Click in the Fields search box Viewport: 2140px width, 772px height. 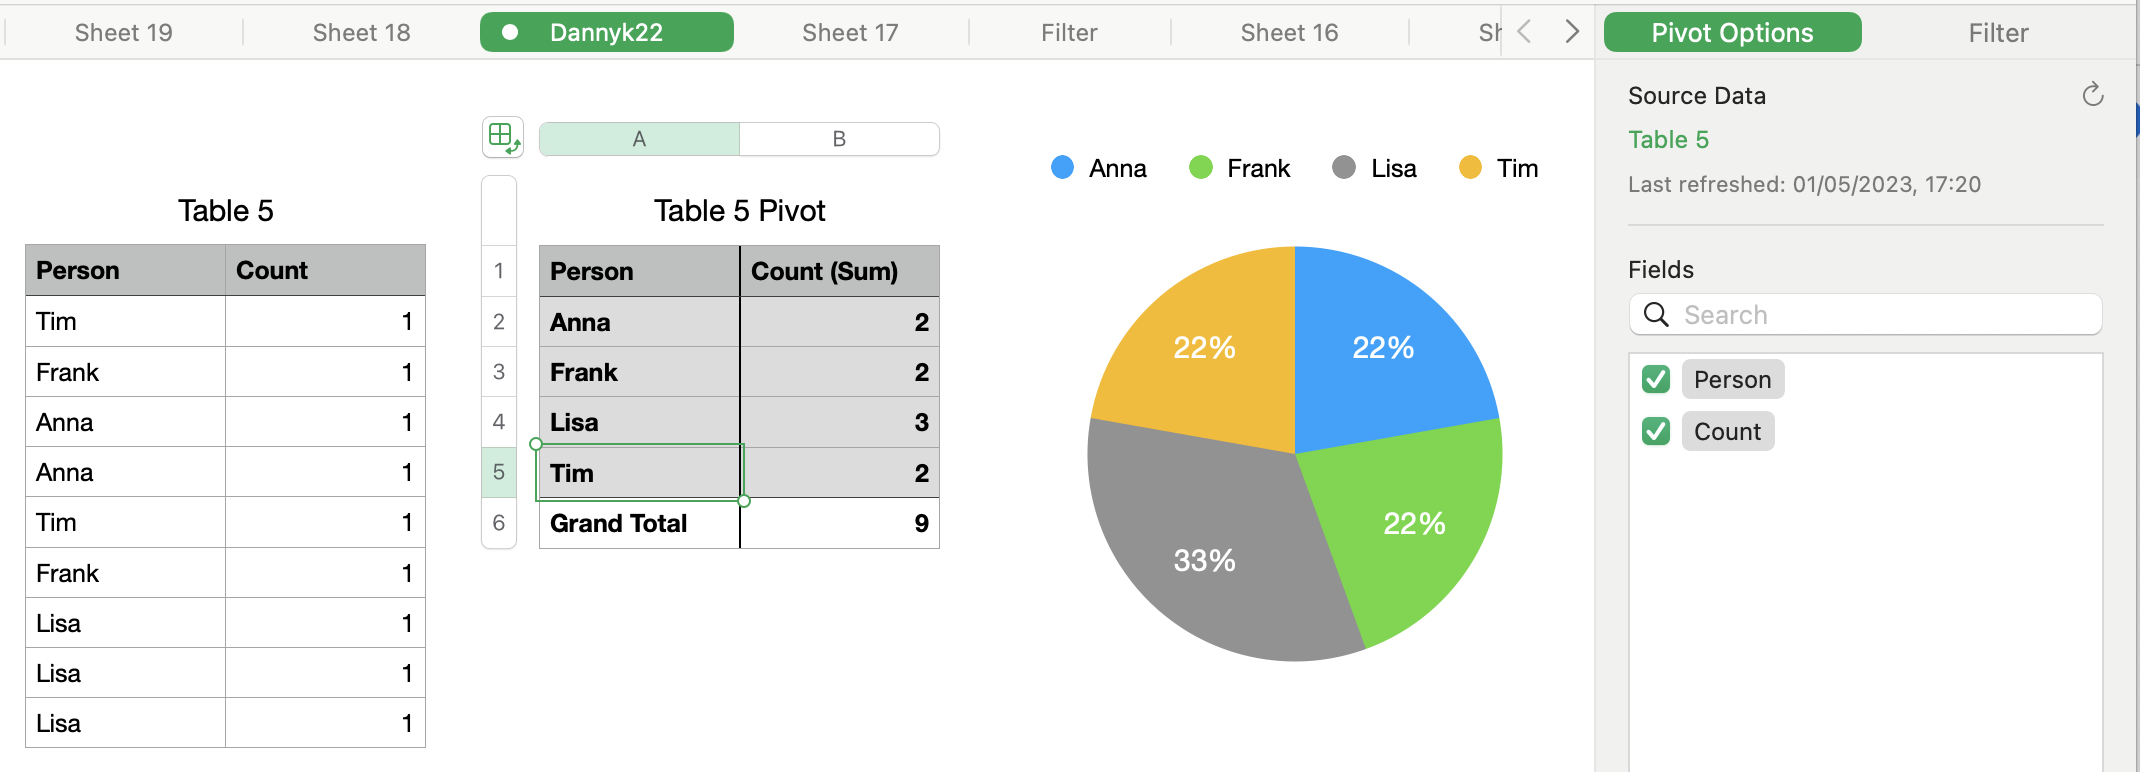pyautogui.click(x=1880, y=315)
